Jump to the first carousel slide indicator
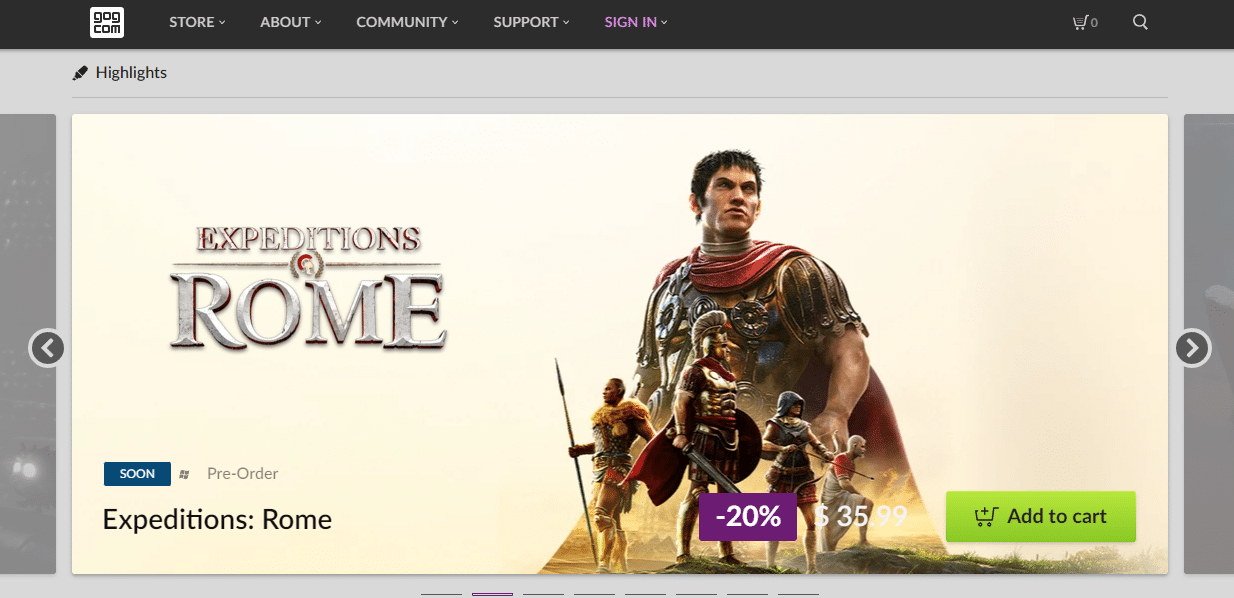This screenshot has height=598, width=1234. tap(441, 594)
